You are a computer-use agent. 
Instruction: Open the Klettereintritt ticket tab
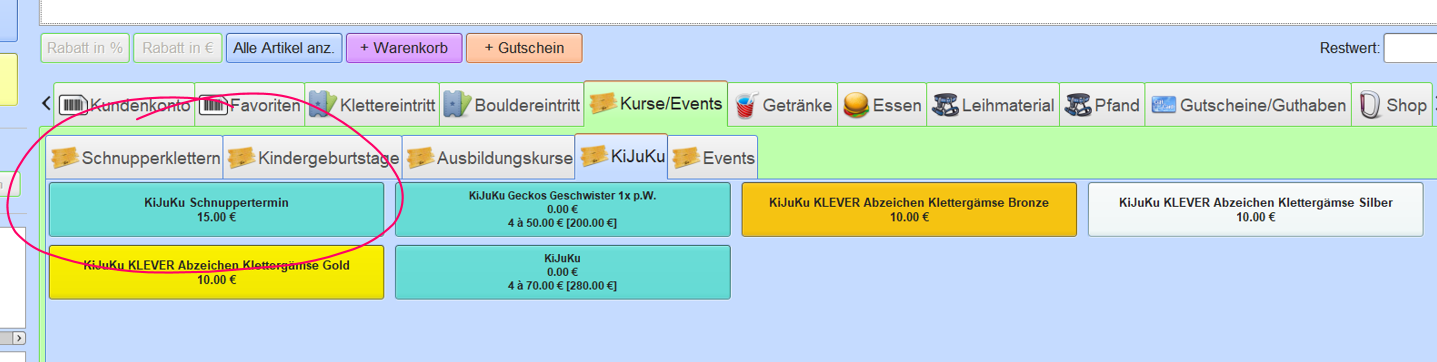tap(371, 105)
